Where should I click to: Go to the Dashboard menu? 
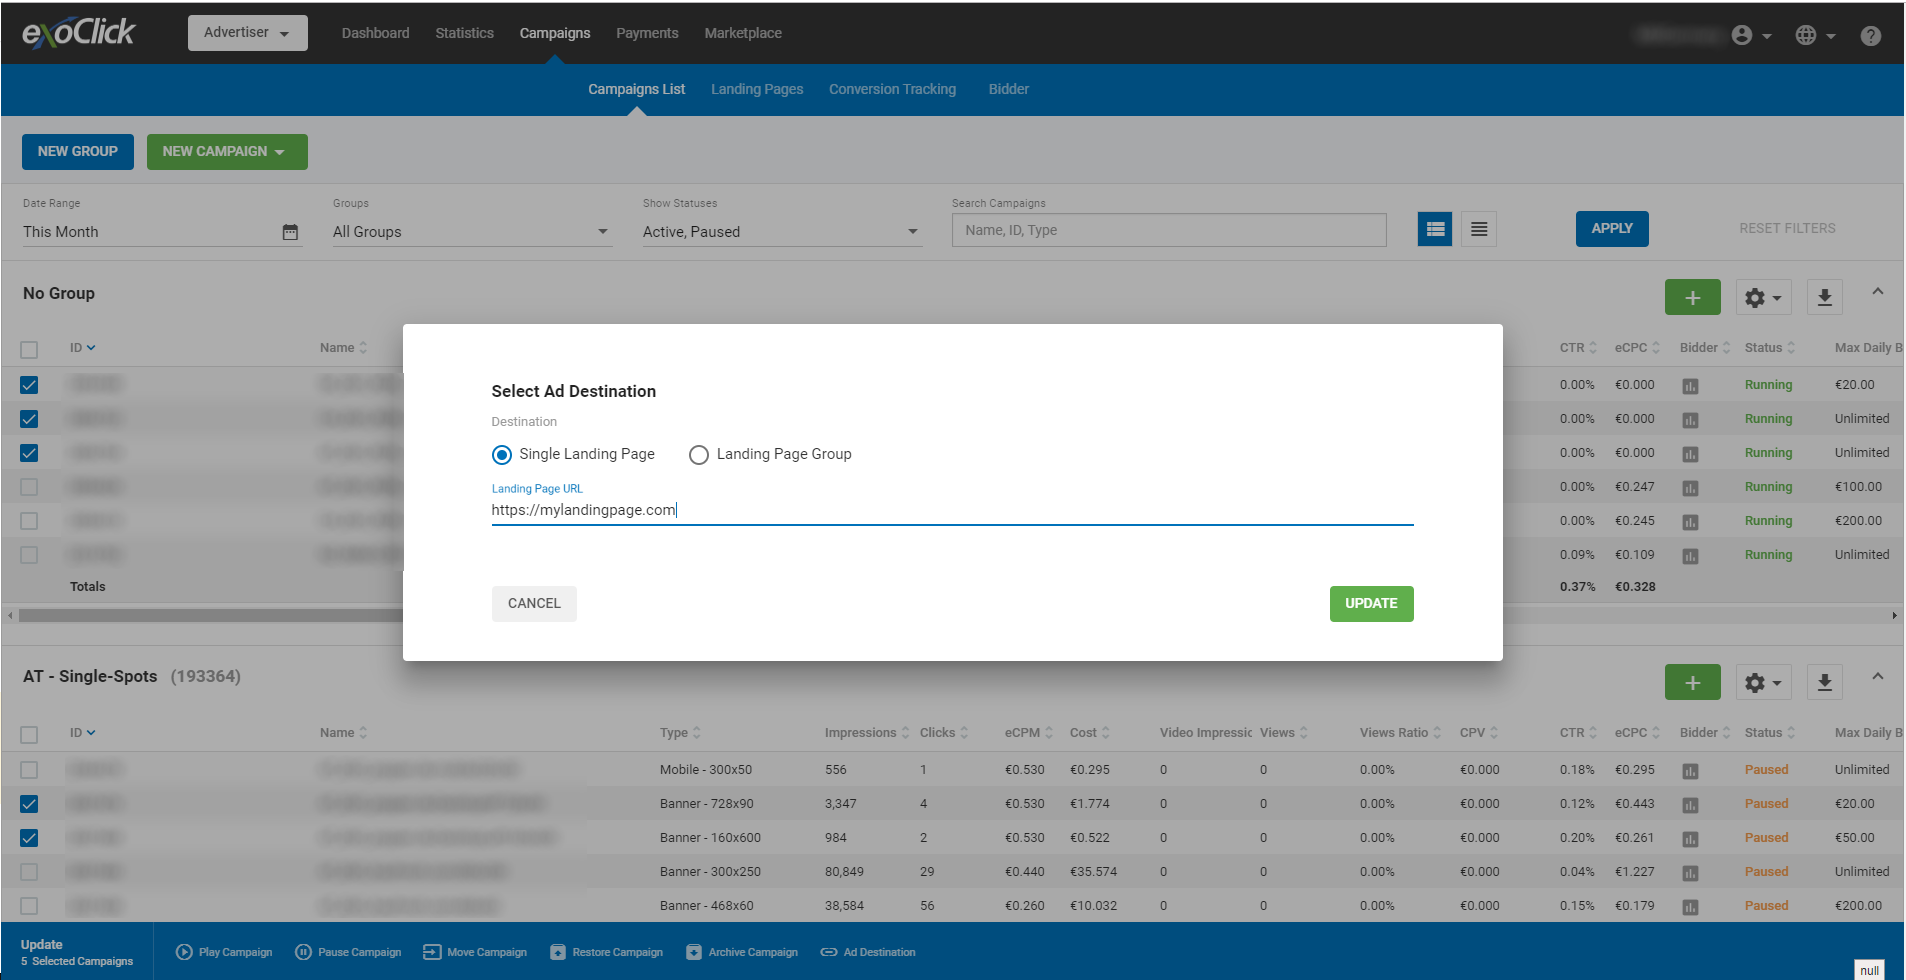[x=375, y=33]
